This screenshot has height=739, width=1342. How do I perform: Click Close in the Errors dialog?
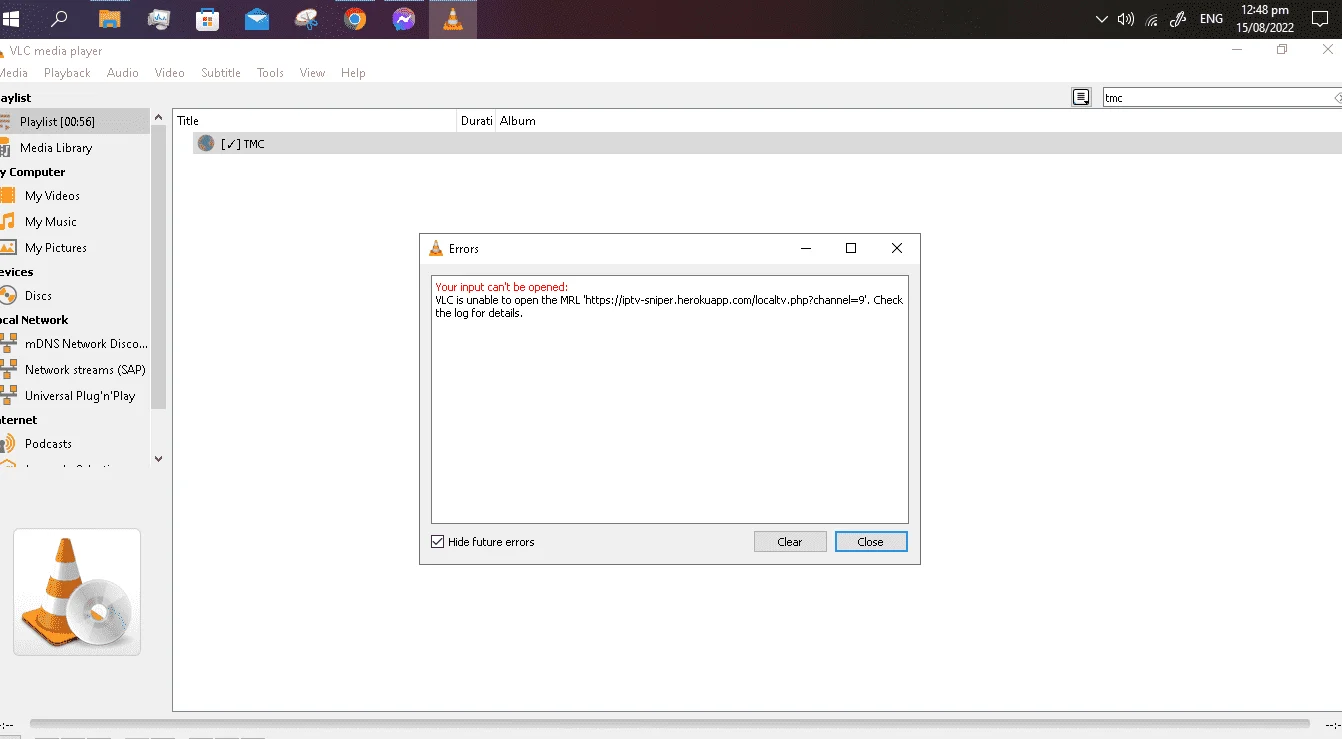[x=871, y=542]
